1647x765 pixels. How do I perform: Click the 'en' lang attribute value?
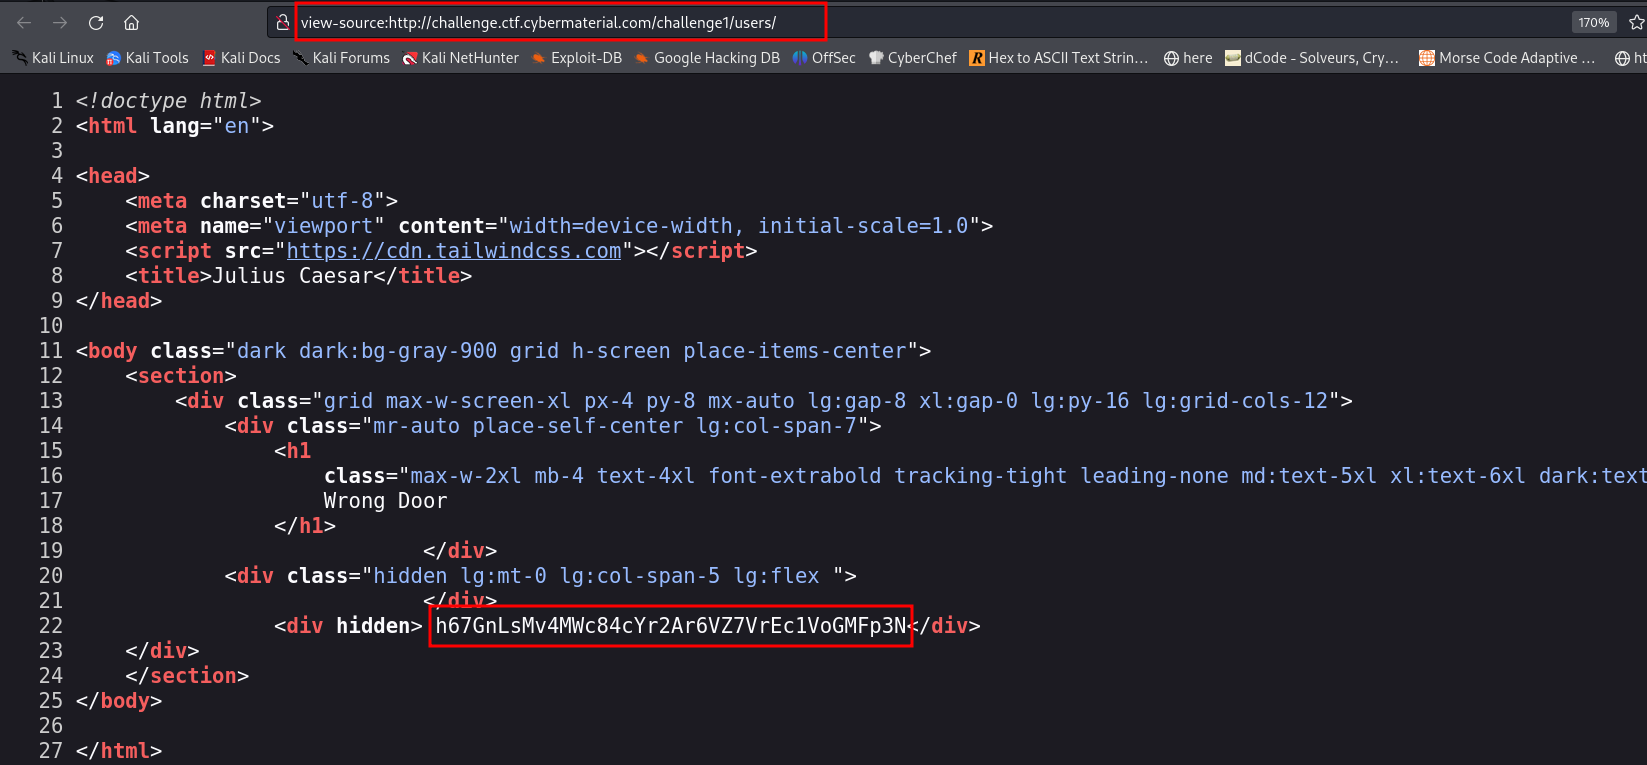237,126
